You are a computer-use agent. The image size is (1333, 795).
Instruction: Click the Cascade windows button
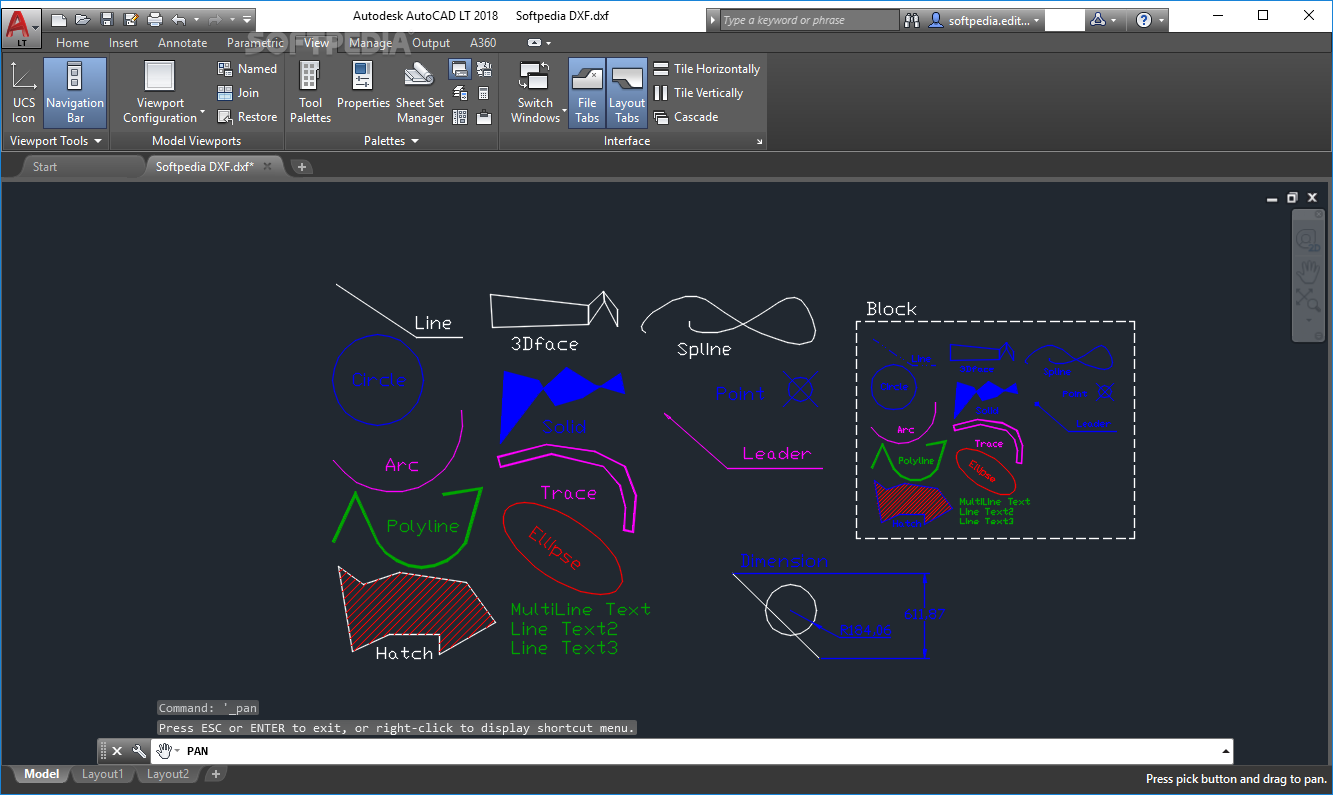tap(686, 117)
